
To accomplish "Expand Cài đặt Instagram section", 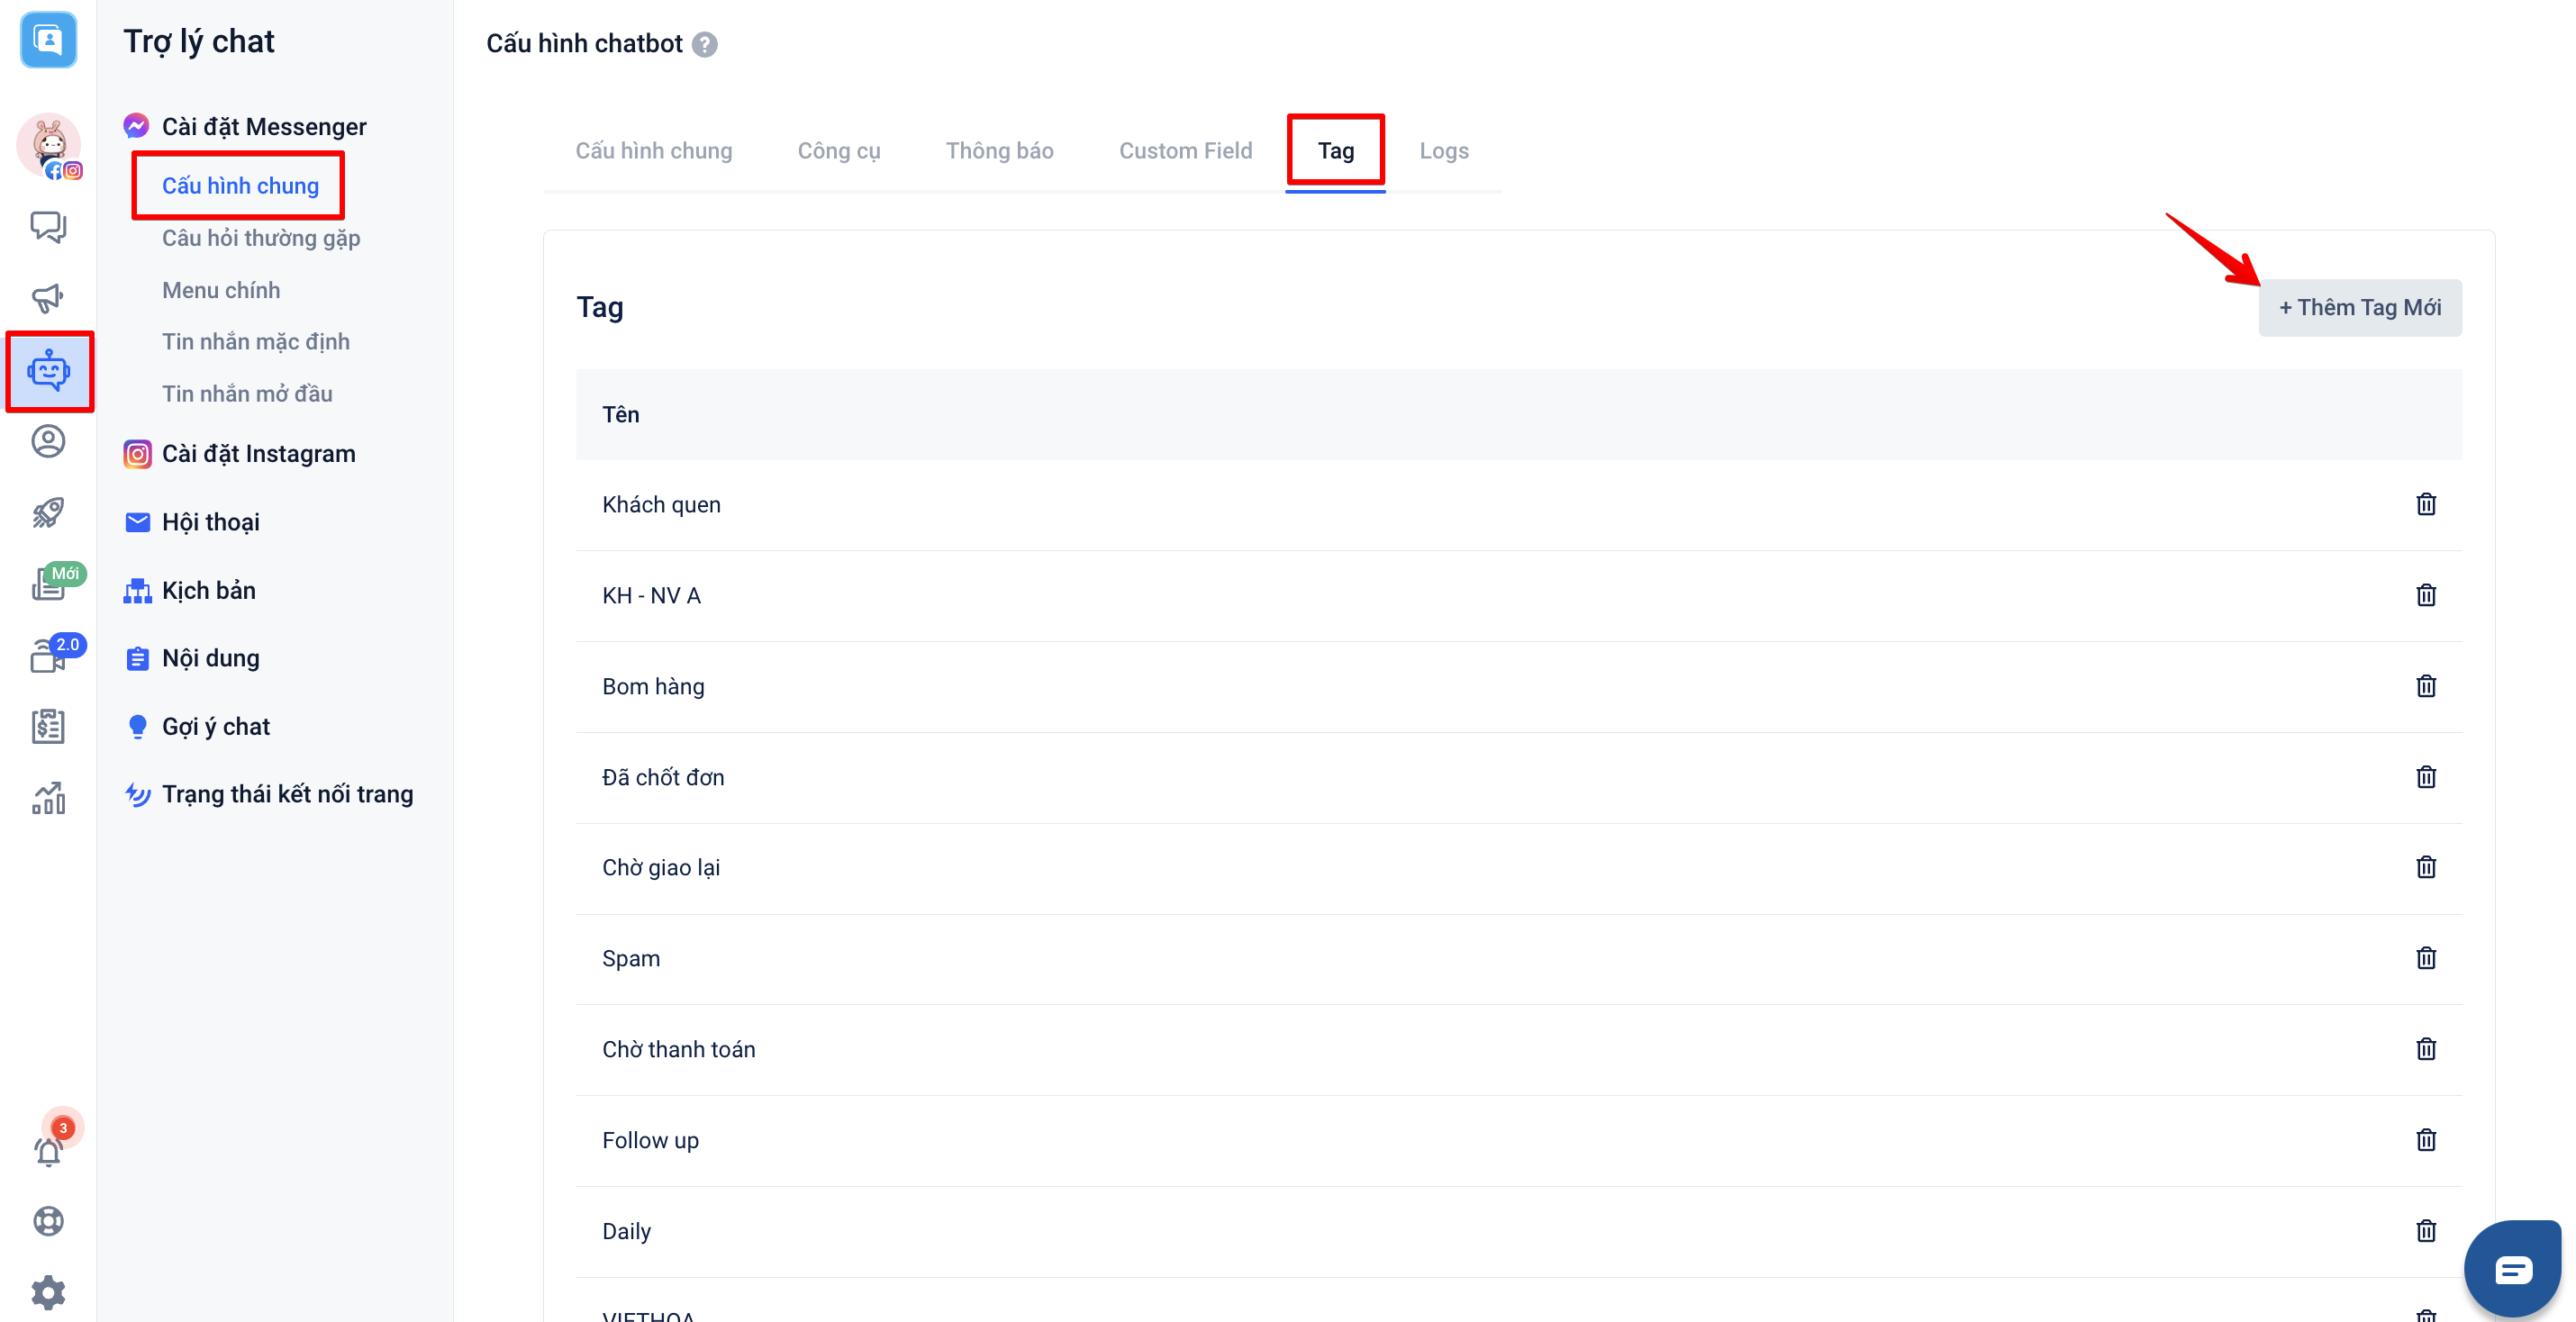I will click(258, 454).
